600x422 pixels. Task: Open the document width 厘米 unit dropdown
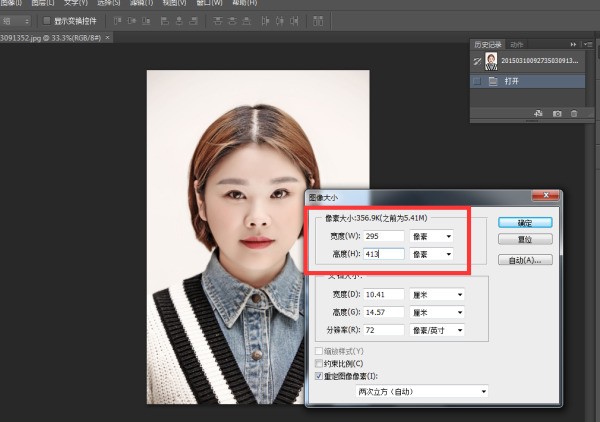coord(437,294)
